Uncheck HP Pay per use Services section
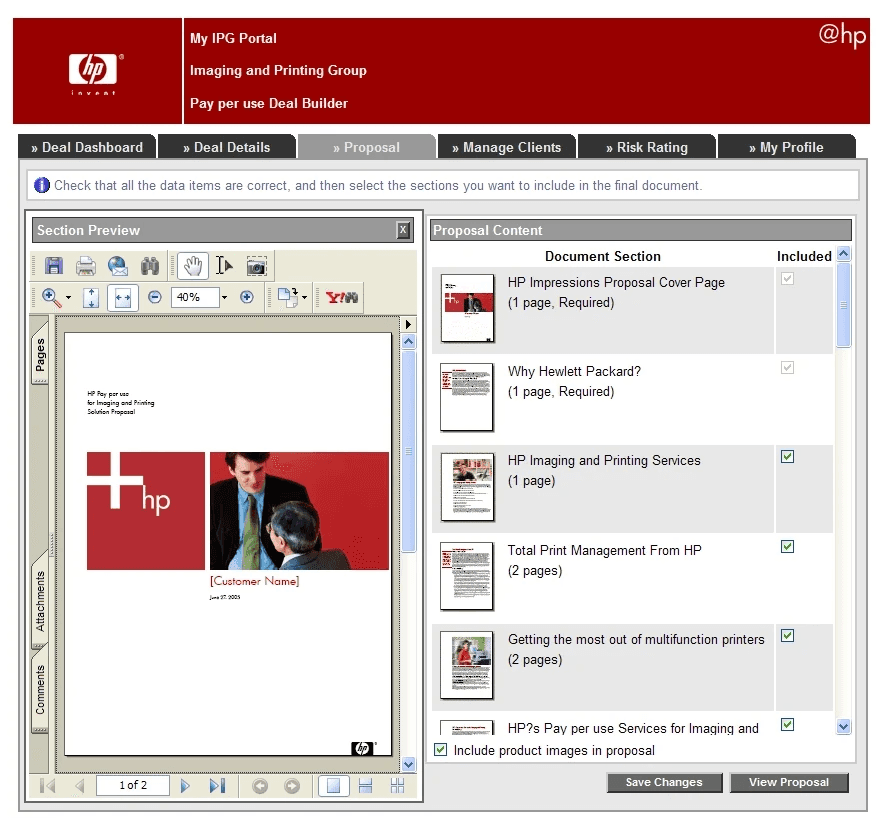The height and width of the screenshot is (818, 880). tap(787, 724)
